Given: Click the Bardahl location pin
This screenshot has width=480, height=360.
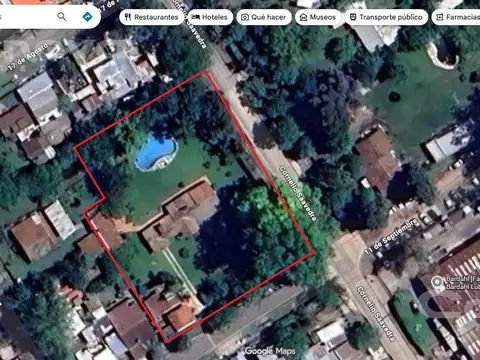Looking at the screenshot, I should pos(437,283).
